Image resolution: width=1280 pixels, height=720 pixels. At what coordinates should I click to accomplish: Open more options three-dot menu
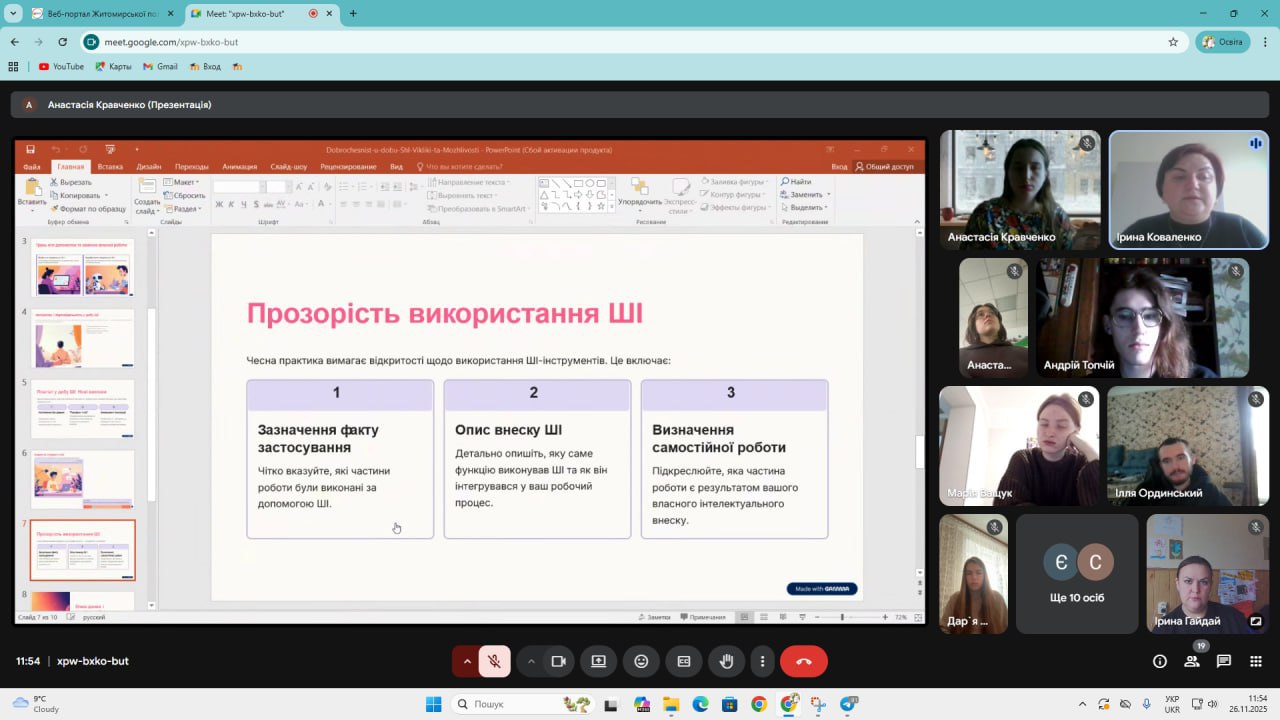[762, 661]
